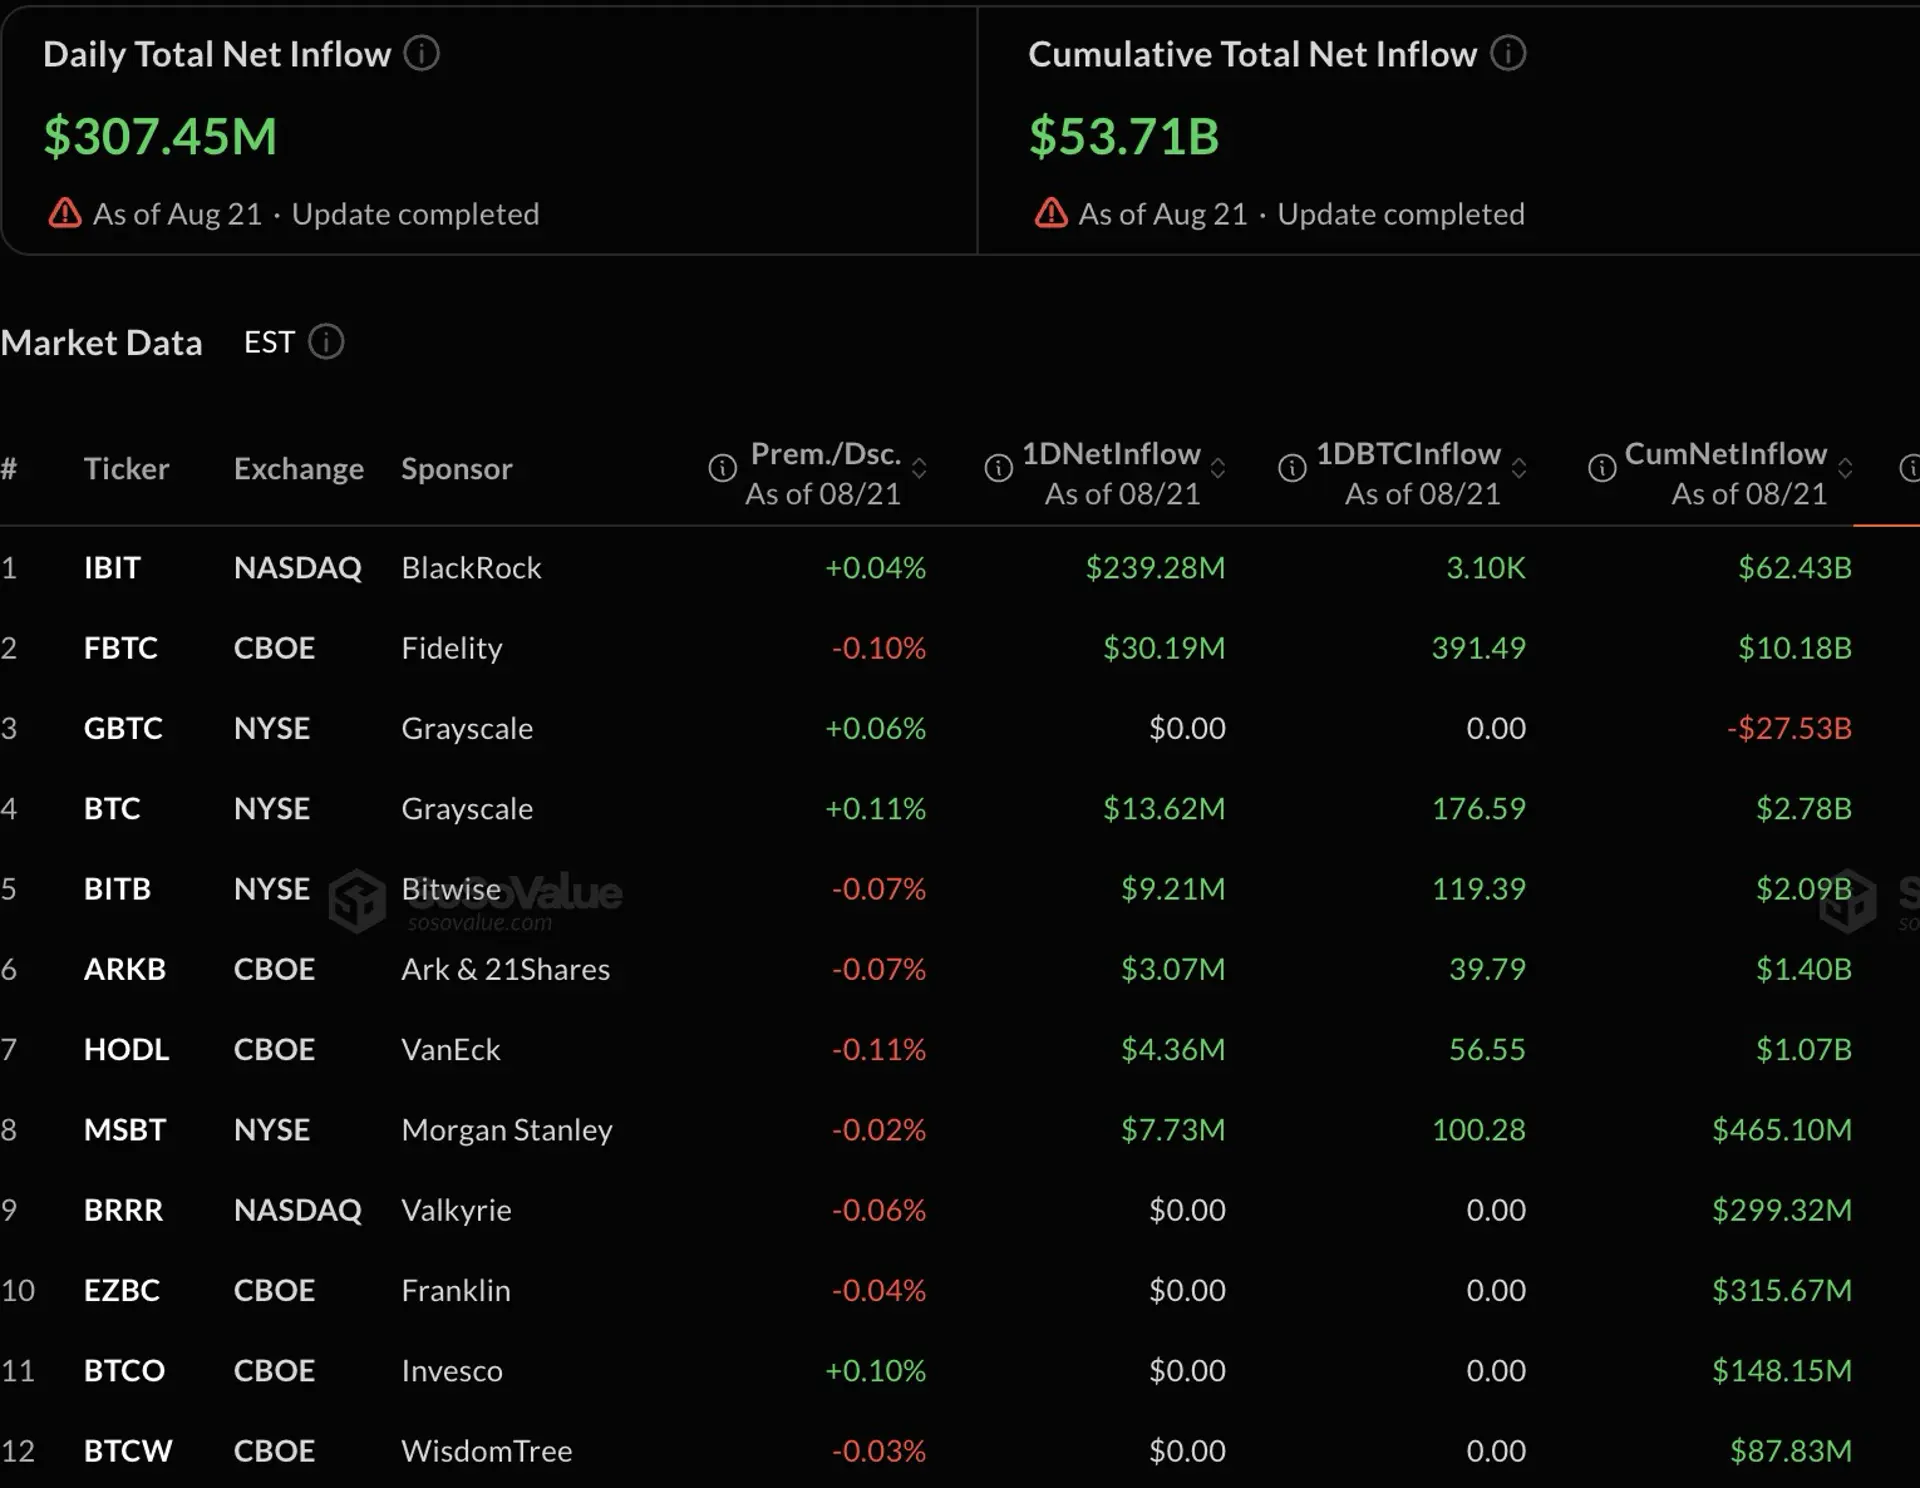Click the VanEck sponsor cell

(x=451, y=1049)
